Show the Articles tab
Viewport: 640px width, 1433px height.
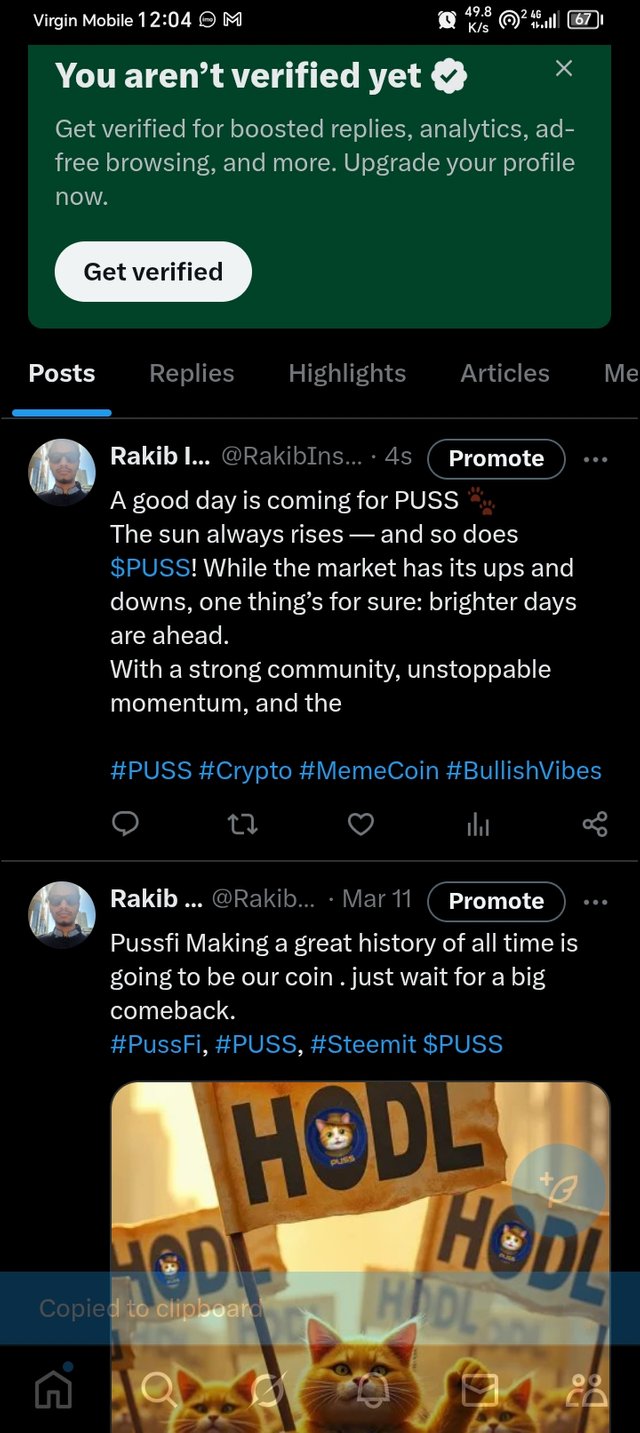pyautogui.click(x=504, y=373)
